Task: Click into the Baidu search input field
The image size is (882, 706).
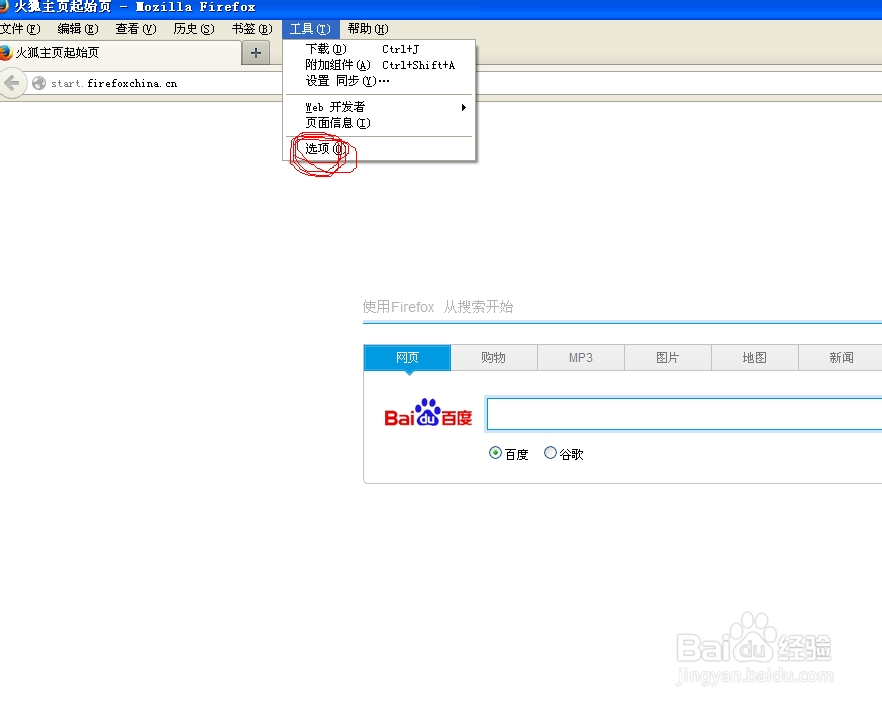Action: 684,414
